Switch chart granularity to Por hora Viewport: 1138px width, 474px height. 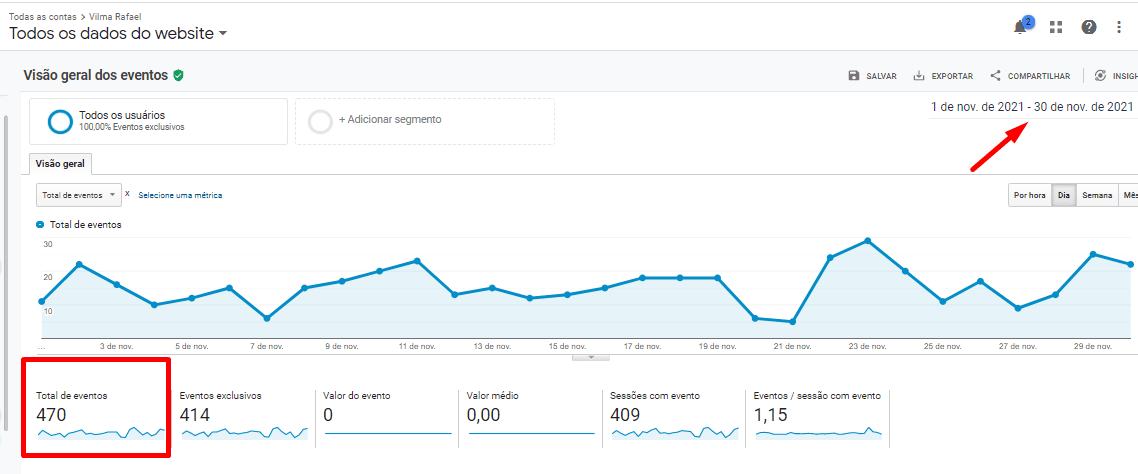click(1029, 195)
